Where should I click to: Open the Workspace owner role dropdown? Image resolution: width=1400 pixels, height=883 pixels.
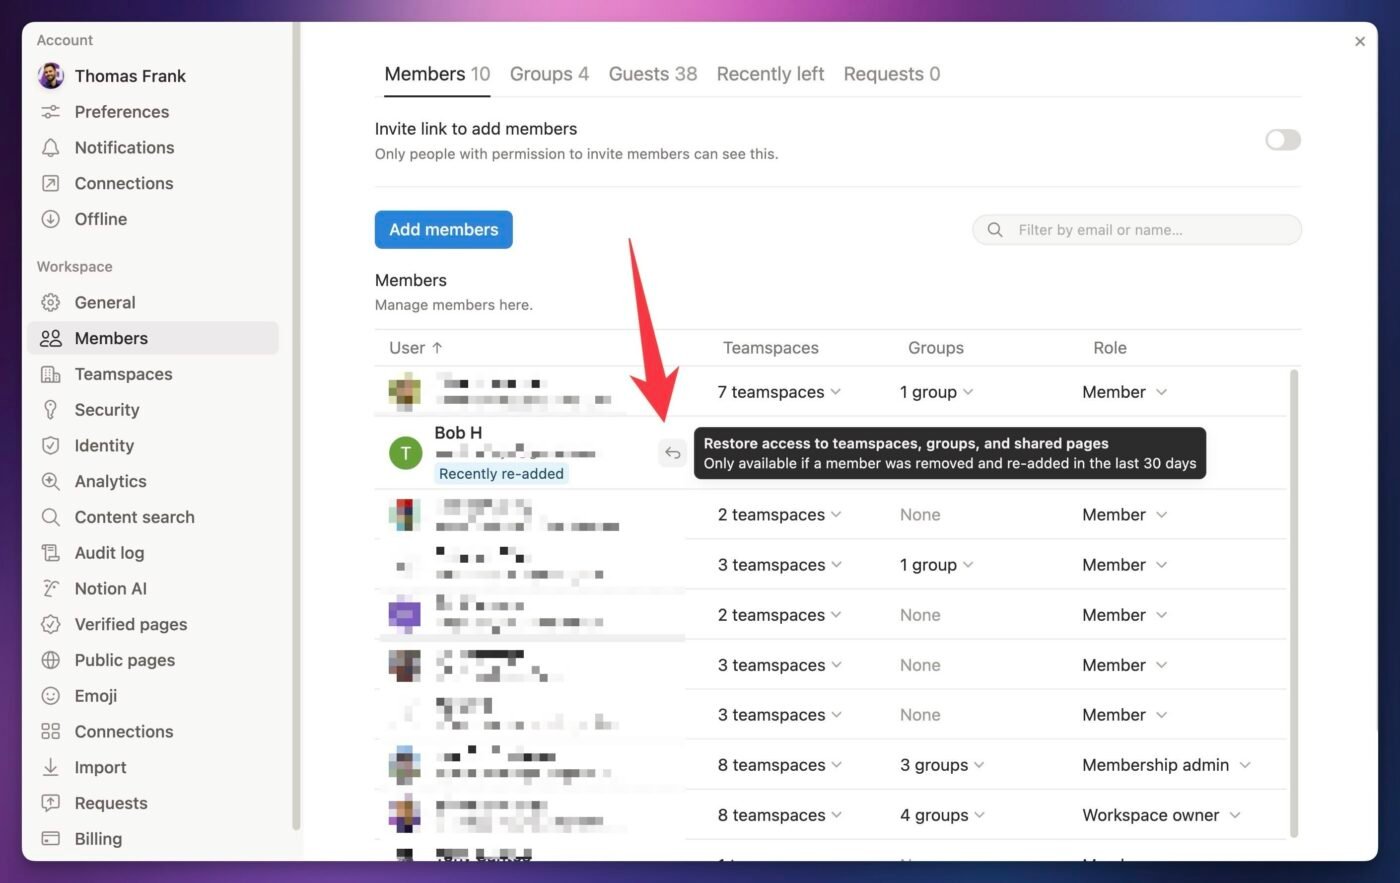pos(1160,814)
